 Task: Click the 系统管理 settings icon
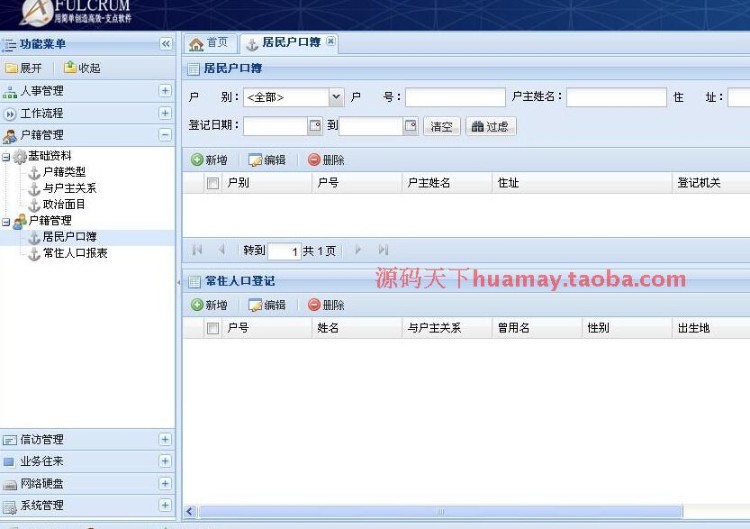tap(10, 507)
